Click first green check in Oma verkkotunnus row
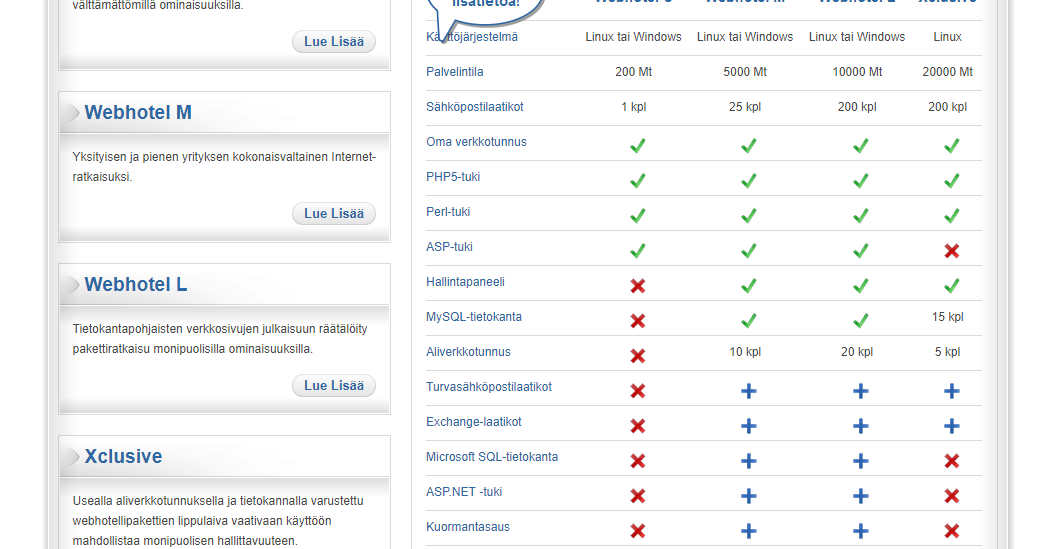The image size is (1057, 549). [637, 146]
